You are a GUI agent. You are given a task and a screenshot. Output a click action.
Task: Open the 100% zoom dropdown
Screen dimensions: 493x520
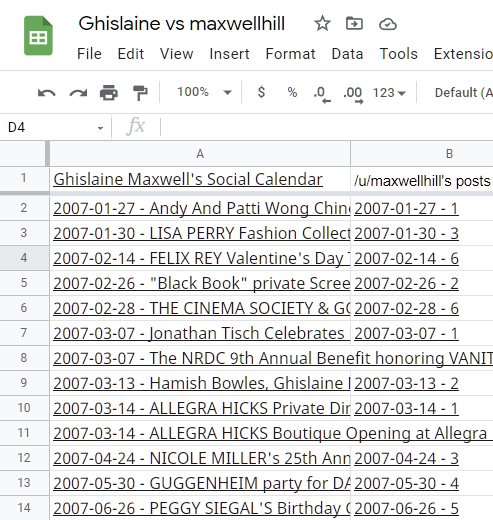point(204,92)
